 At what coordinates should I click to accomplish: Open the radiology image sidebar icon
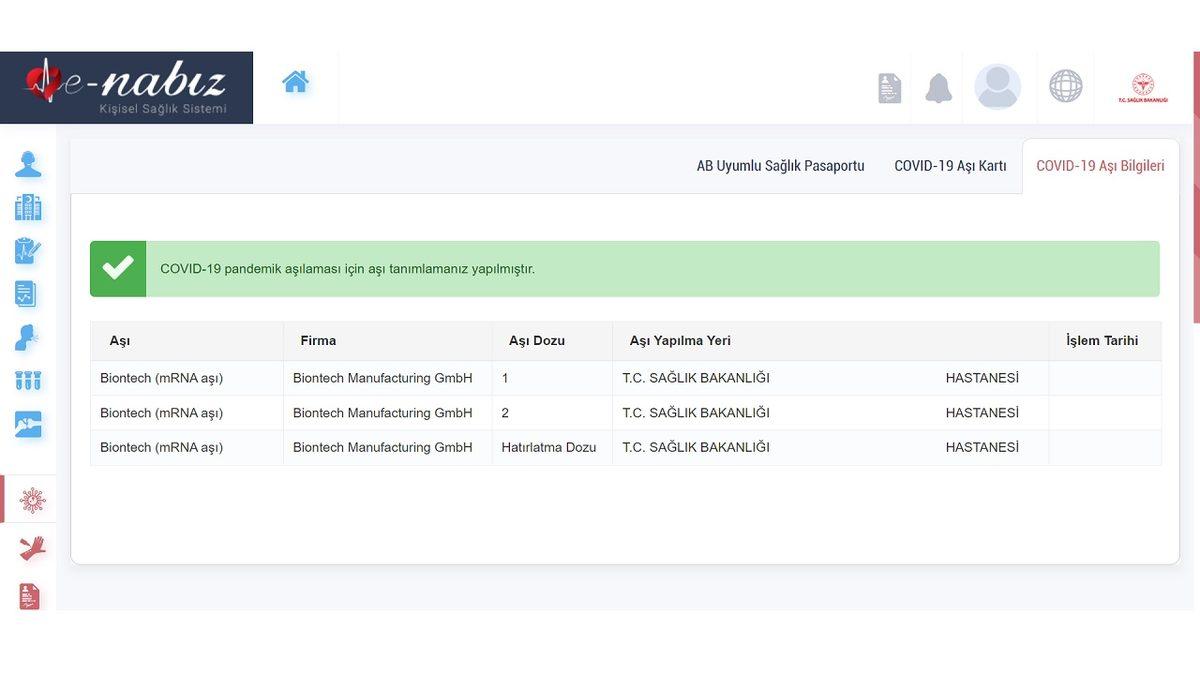pos(28,424)
